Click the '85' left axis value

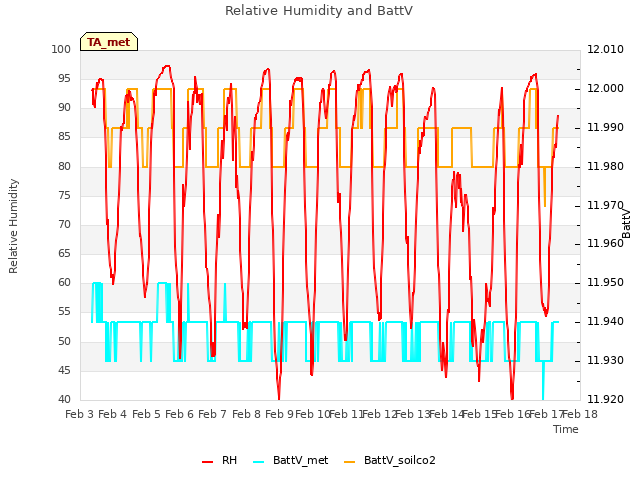tap(64, 136)
